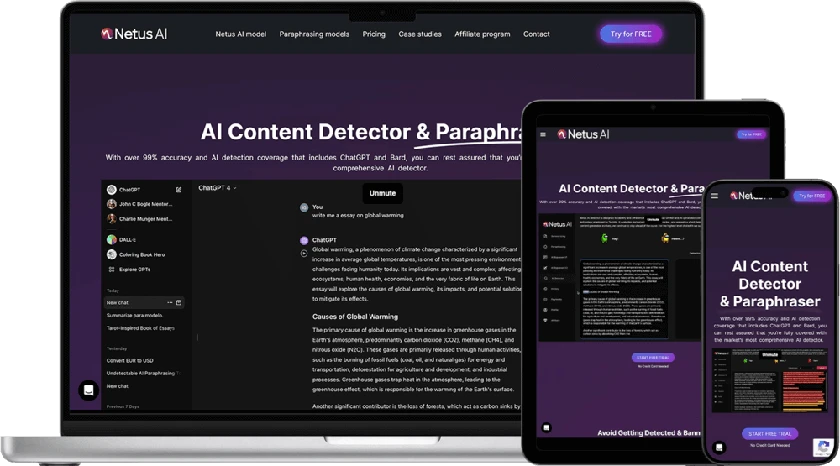Open Coloring Book Hero in the sidebar
The width and height of the screenshot is (840, 466).
pyautogui.click(x=136, y=254)
